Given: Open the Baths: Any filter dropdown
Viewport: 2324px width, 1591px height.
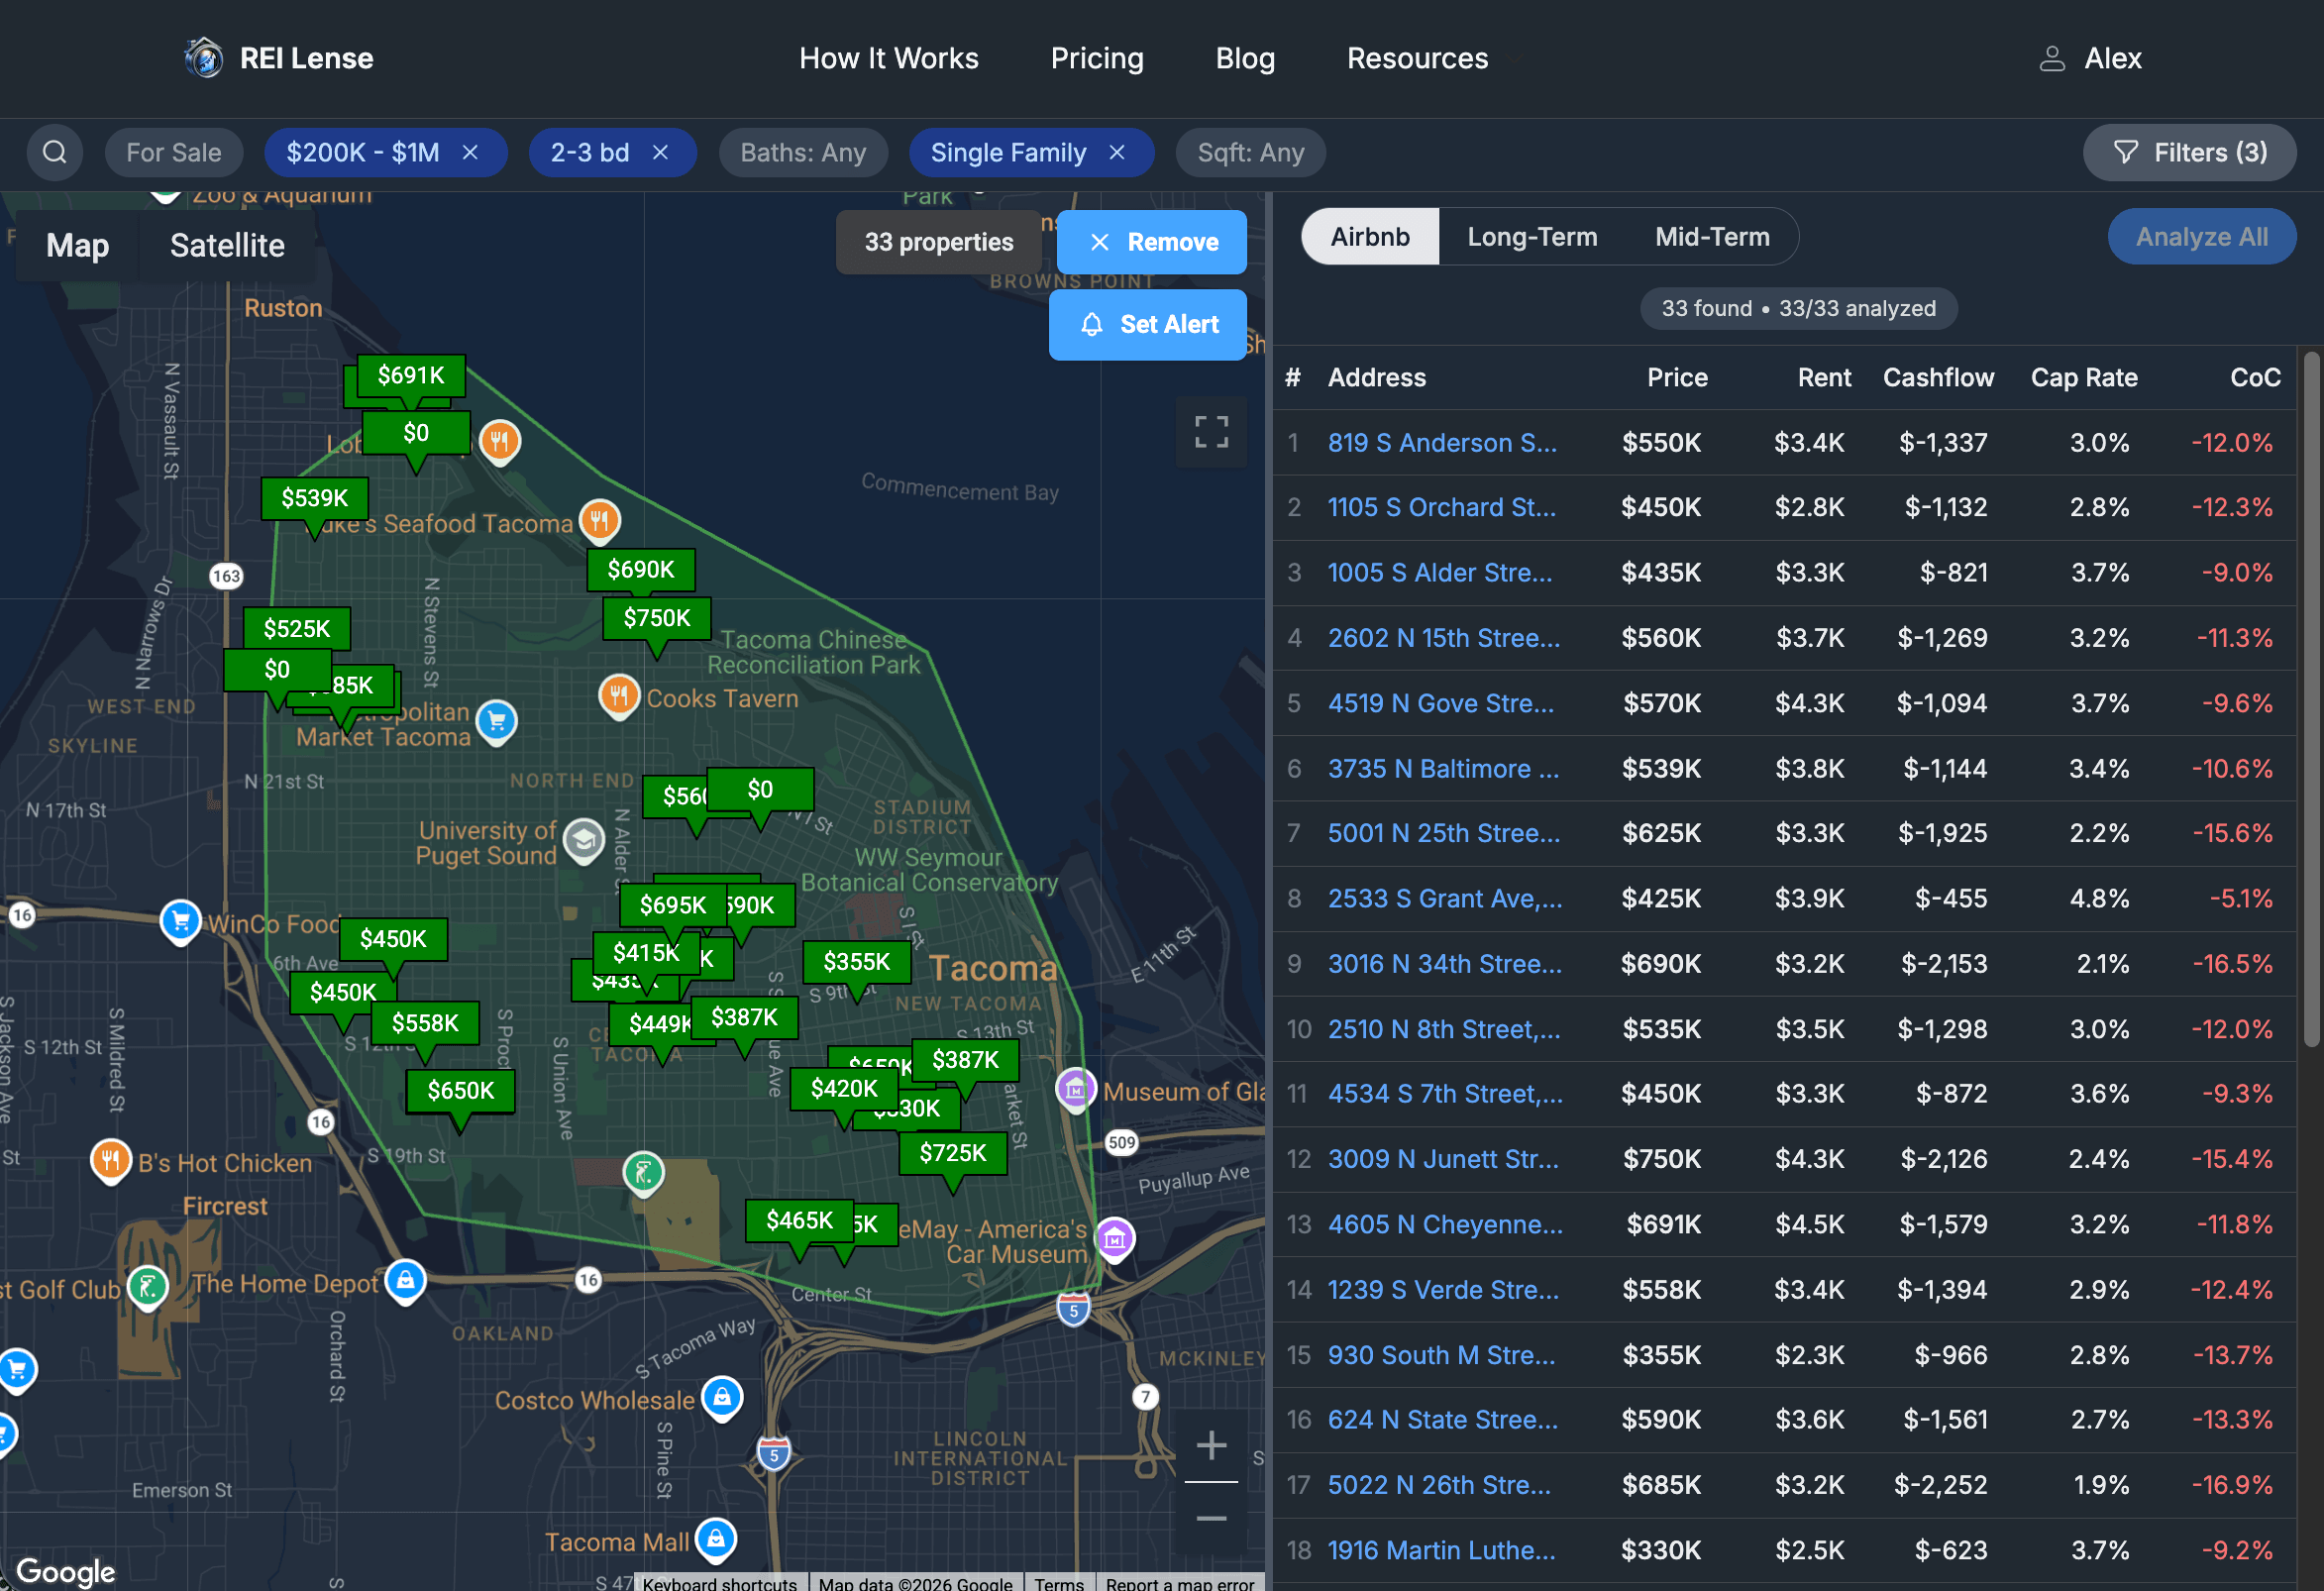Looking at the screenshot, I should [803, 152].
